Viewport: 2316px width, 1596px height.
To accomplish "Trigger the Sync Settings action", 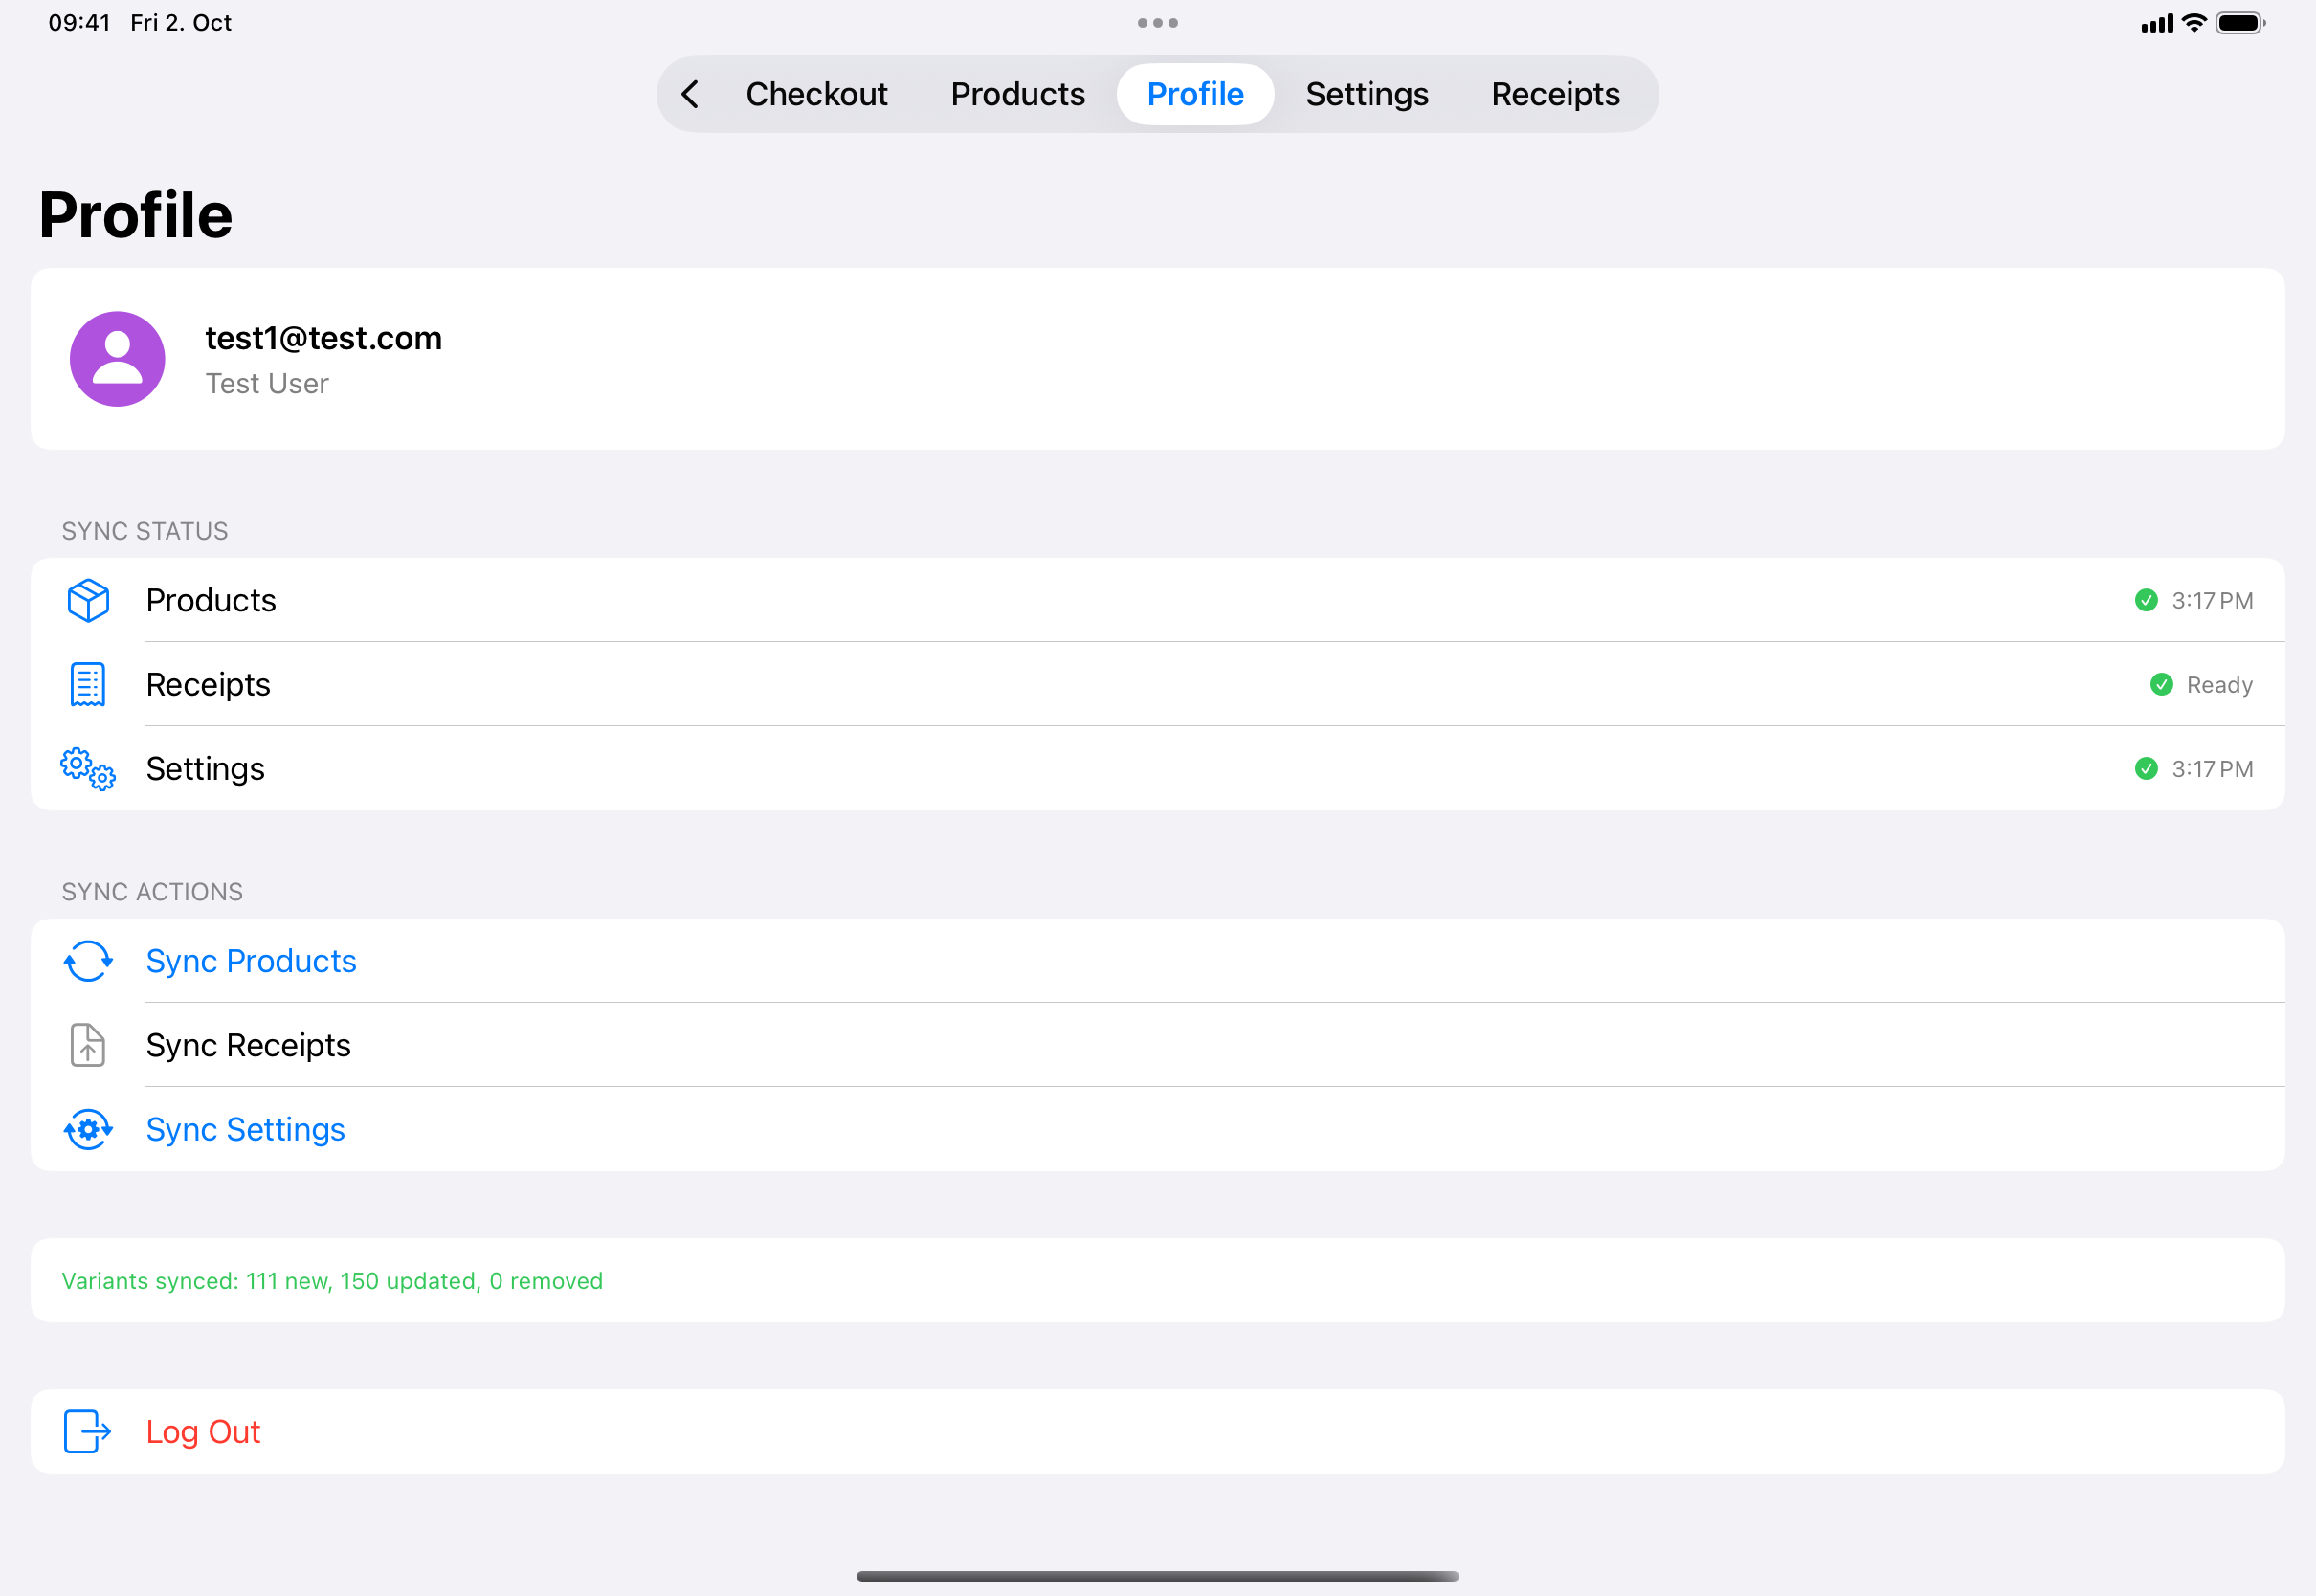I will 1157,1129.
